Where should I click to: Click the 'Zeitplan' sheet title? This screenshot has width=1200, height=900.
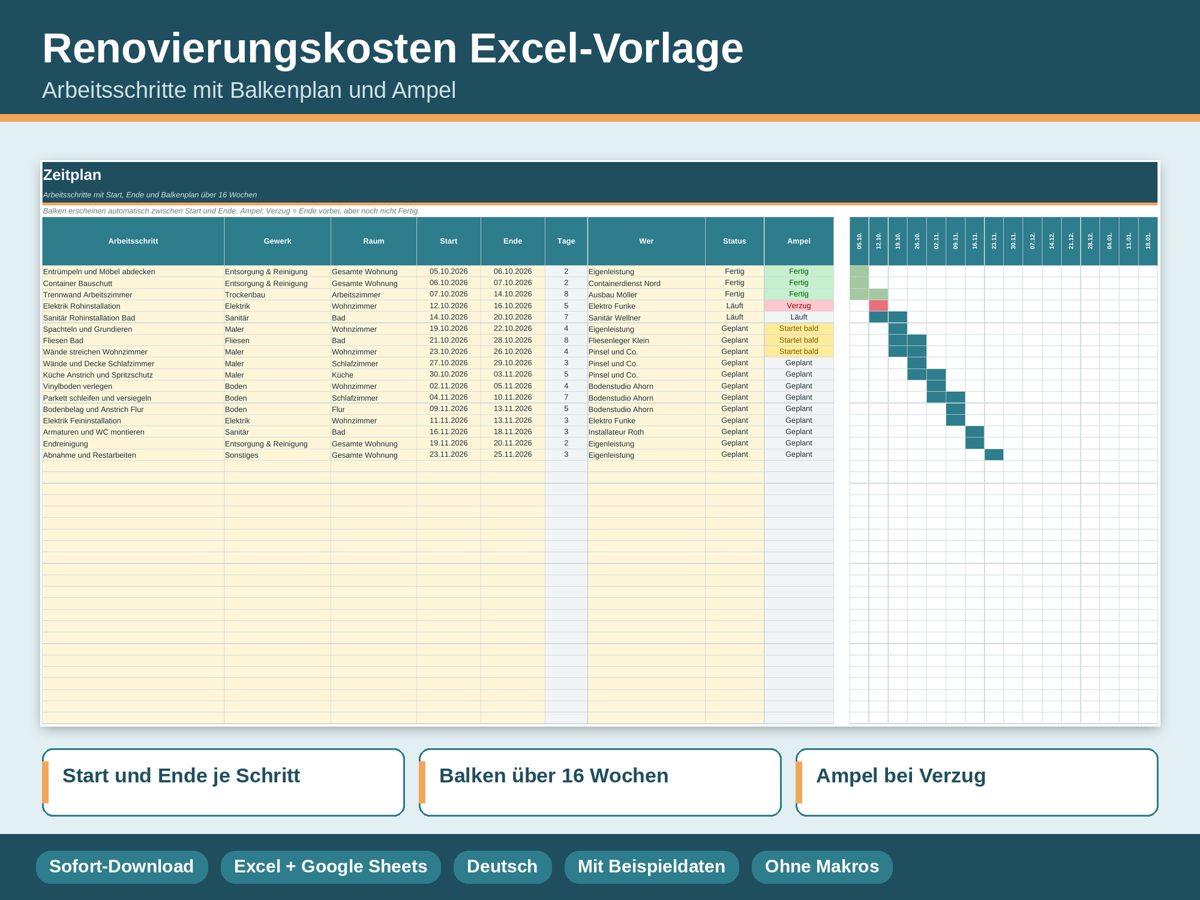72,175
